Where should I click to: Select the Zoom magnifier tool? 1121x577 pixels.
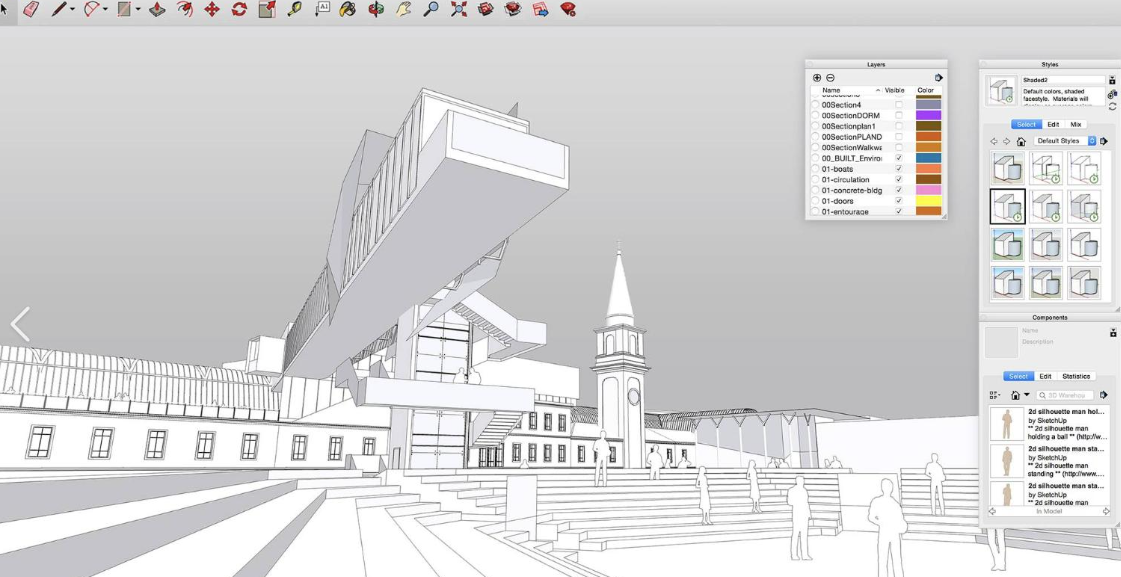(x=431, y=9)
